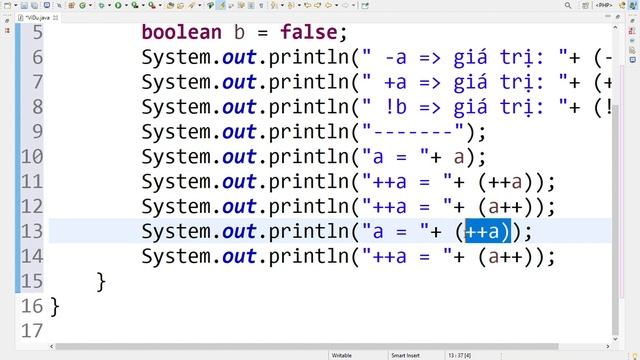This screenshot has width=640, height=360.
Task: Open the Forward history dropdown arrow
Action: (x=353, y=5)
